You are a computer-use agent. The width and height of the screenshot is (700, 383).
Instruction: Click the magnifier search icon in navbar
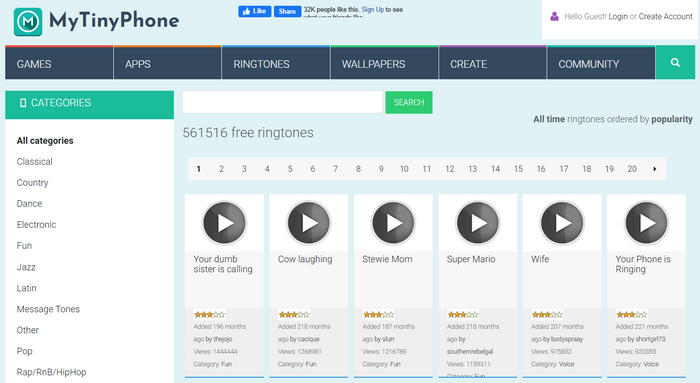coord(675,63)
